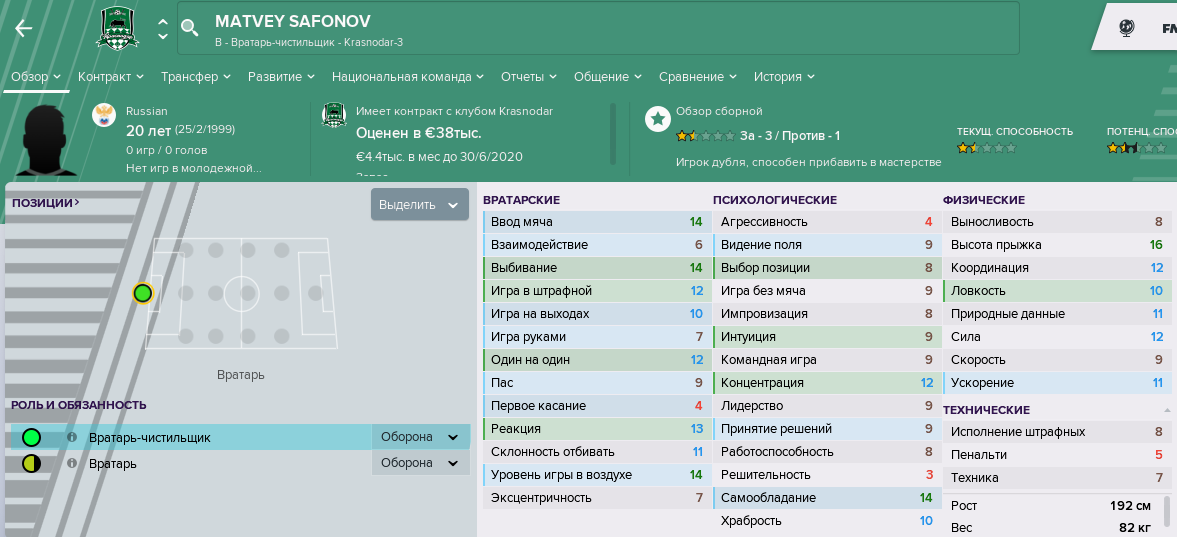Viewport: 1177px width, 537px height.
Task: Click info icon for Вратарь-чистильщик role
Action: point(72,437)
